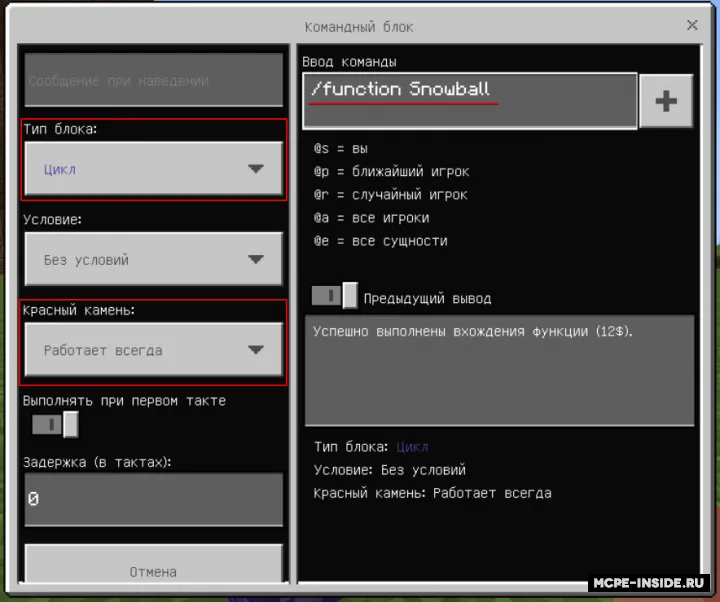720x602 pixels.
Task: Click the 'Ввод команды' label
Action: click(349, 62)
